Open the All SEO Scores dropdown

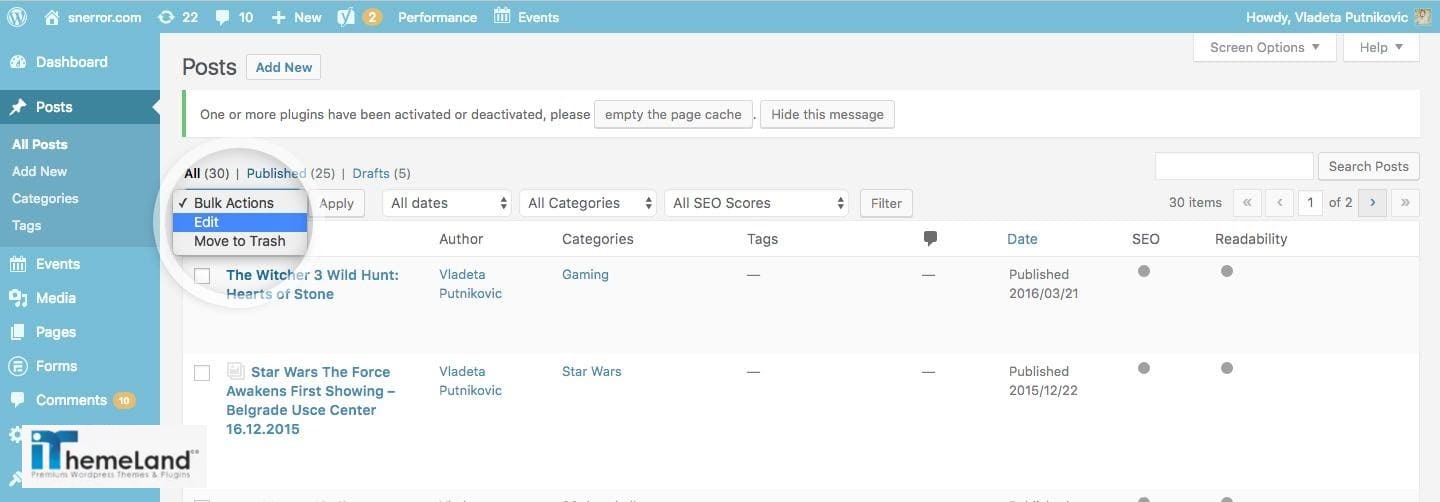click(757, 203)
